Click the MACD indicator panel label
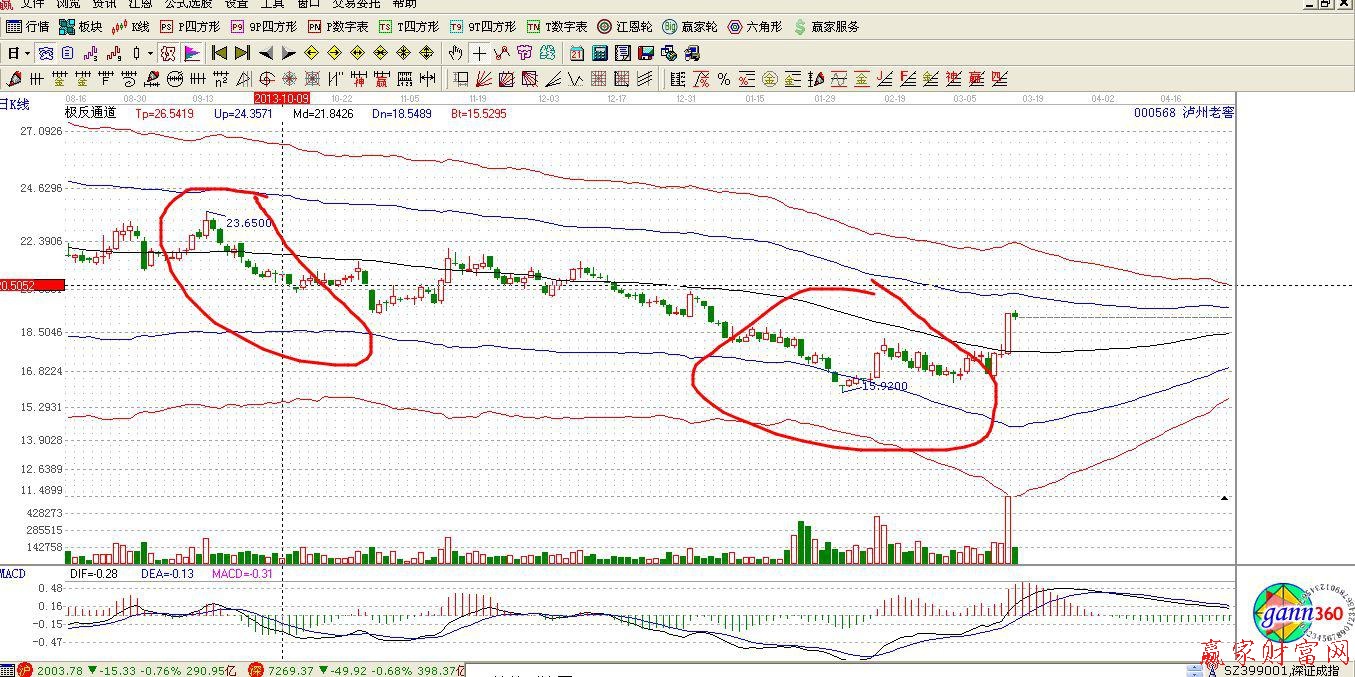This screenshot has width=1355, height=677. pyautogui.click(x=13, y=574)
